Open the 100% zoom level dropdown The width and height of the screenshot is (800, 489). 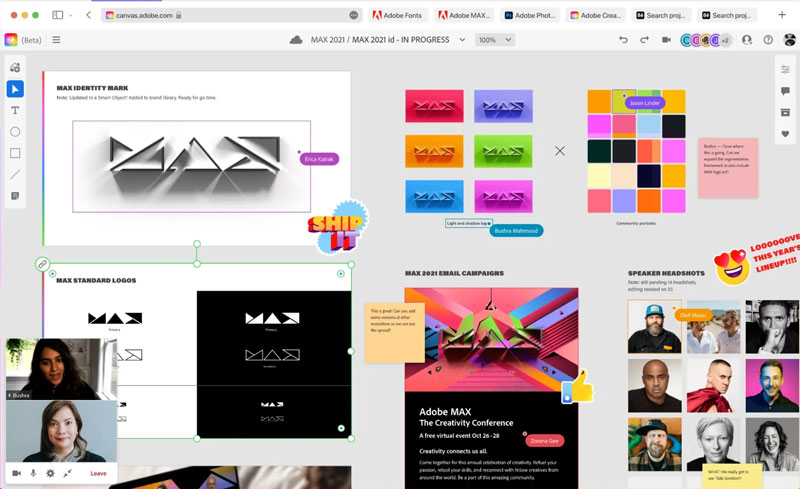tap(494, 40)
